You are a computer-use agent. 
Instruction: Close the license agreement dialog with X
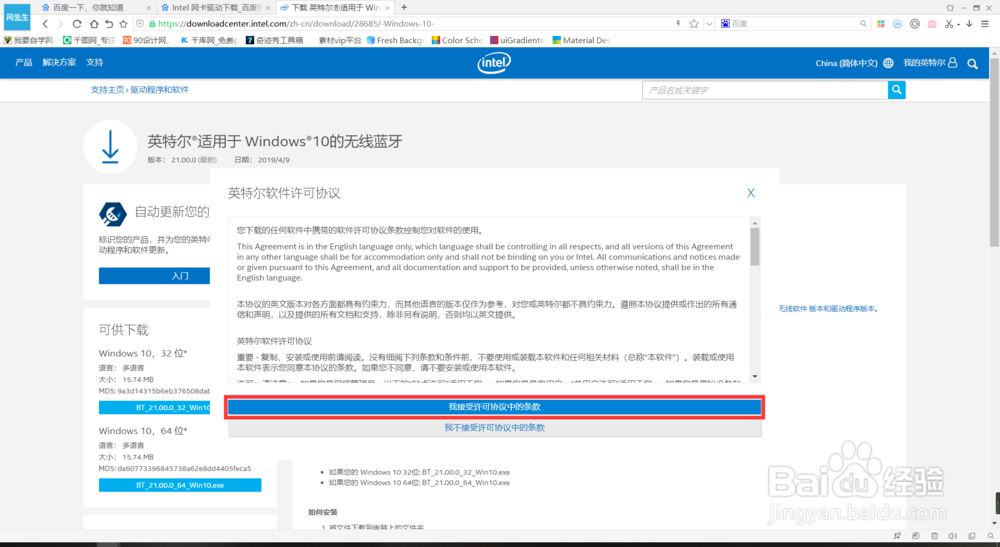(751, 193)
